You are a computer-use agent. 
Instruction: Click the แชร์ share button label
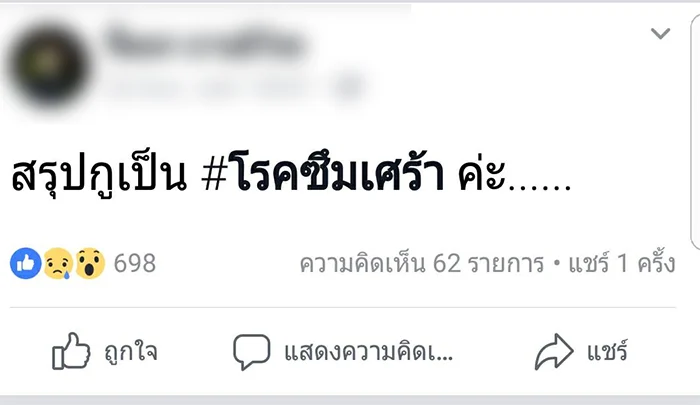[607, 351]
